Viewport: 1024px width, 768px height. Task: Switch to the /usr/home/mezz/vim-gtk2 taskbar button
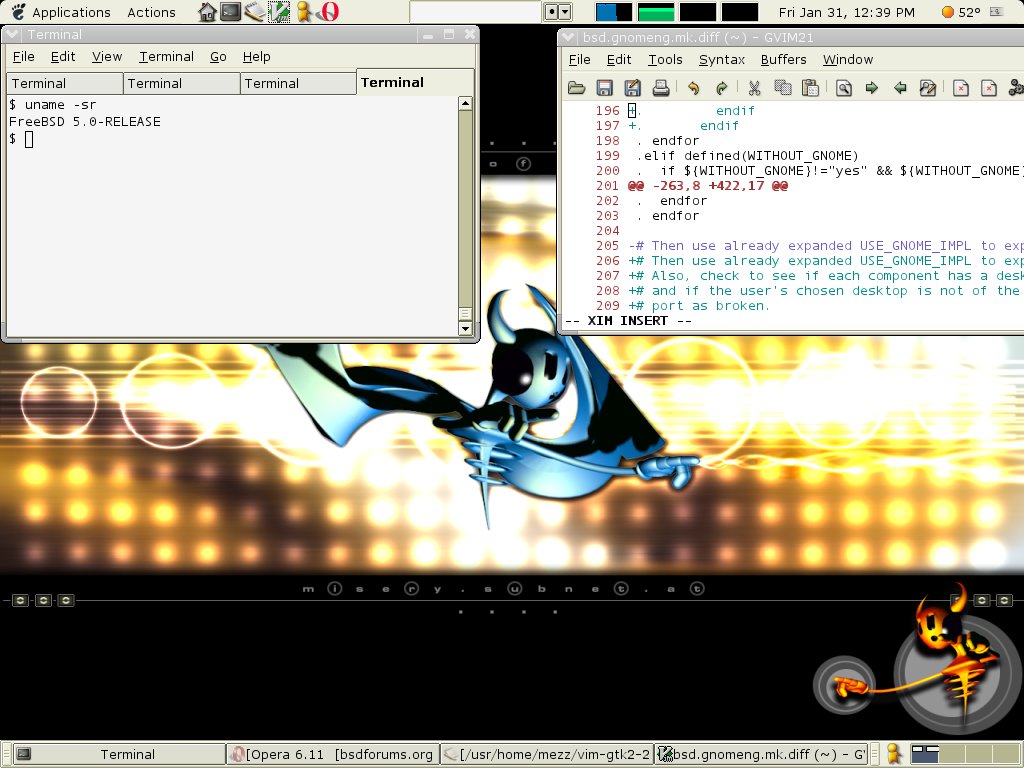(x=547, y=754)
